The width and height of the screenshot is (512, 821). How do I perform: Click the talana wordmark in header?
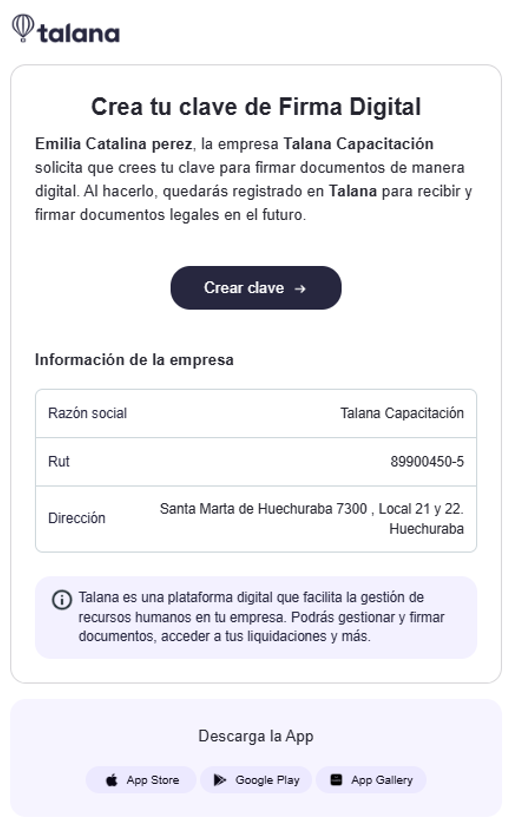coord(79,33)
